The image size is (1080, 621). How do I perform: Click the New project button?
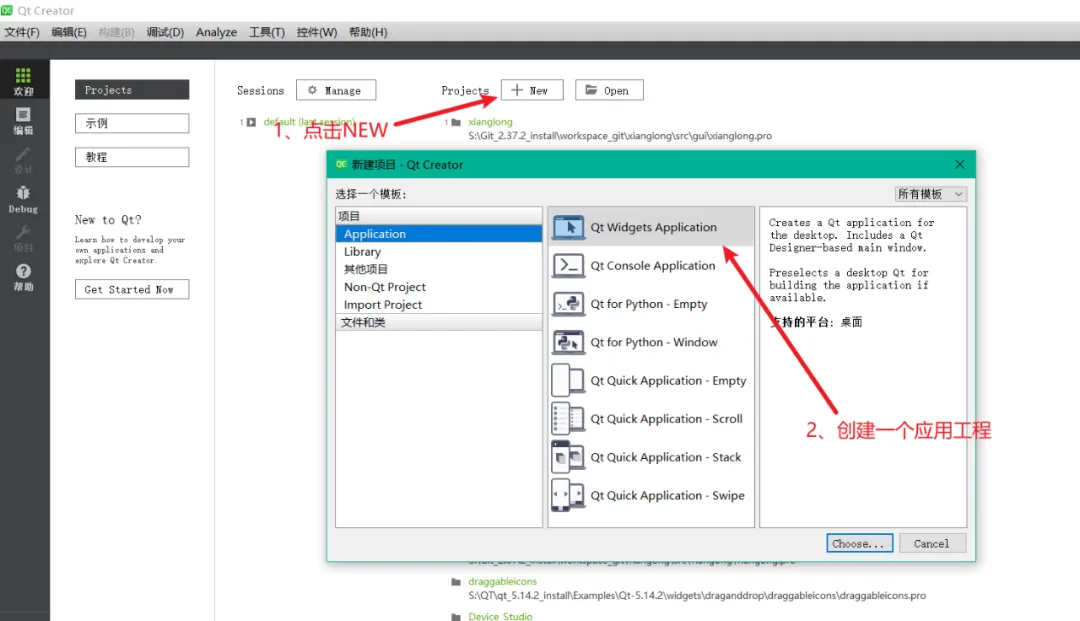coord(532,90)
